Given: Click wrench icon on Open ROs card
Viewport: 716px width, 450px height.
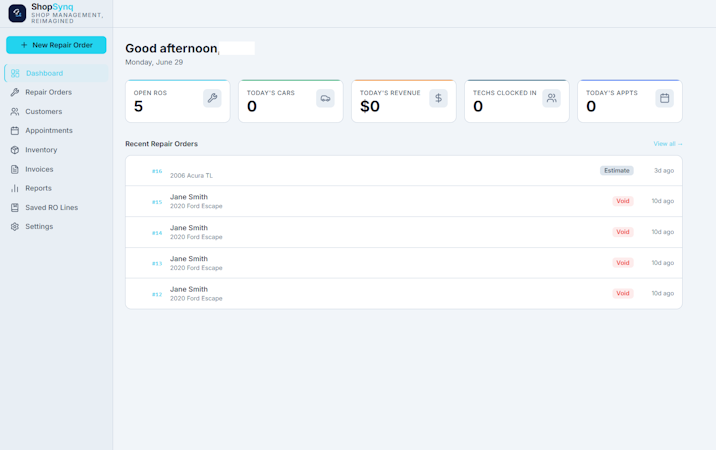Looking at the screenshot, I should [x=212, y=98].
